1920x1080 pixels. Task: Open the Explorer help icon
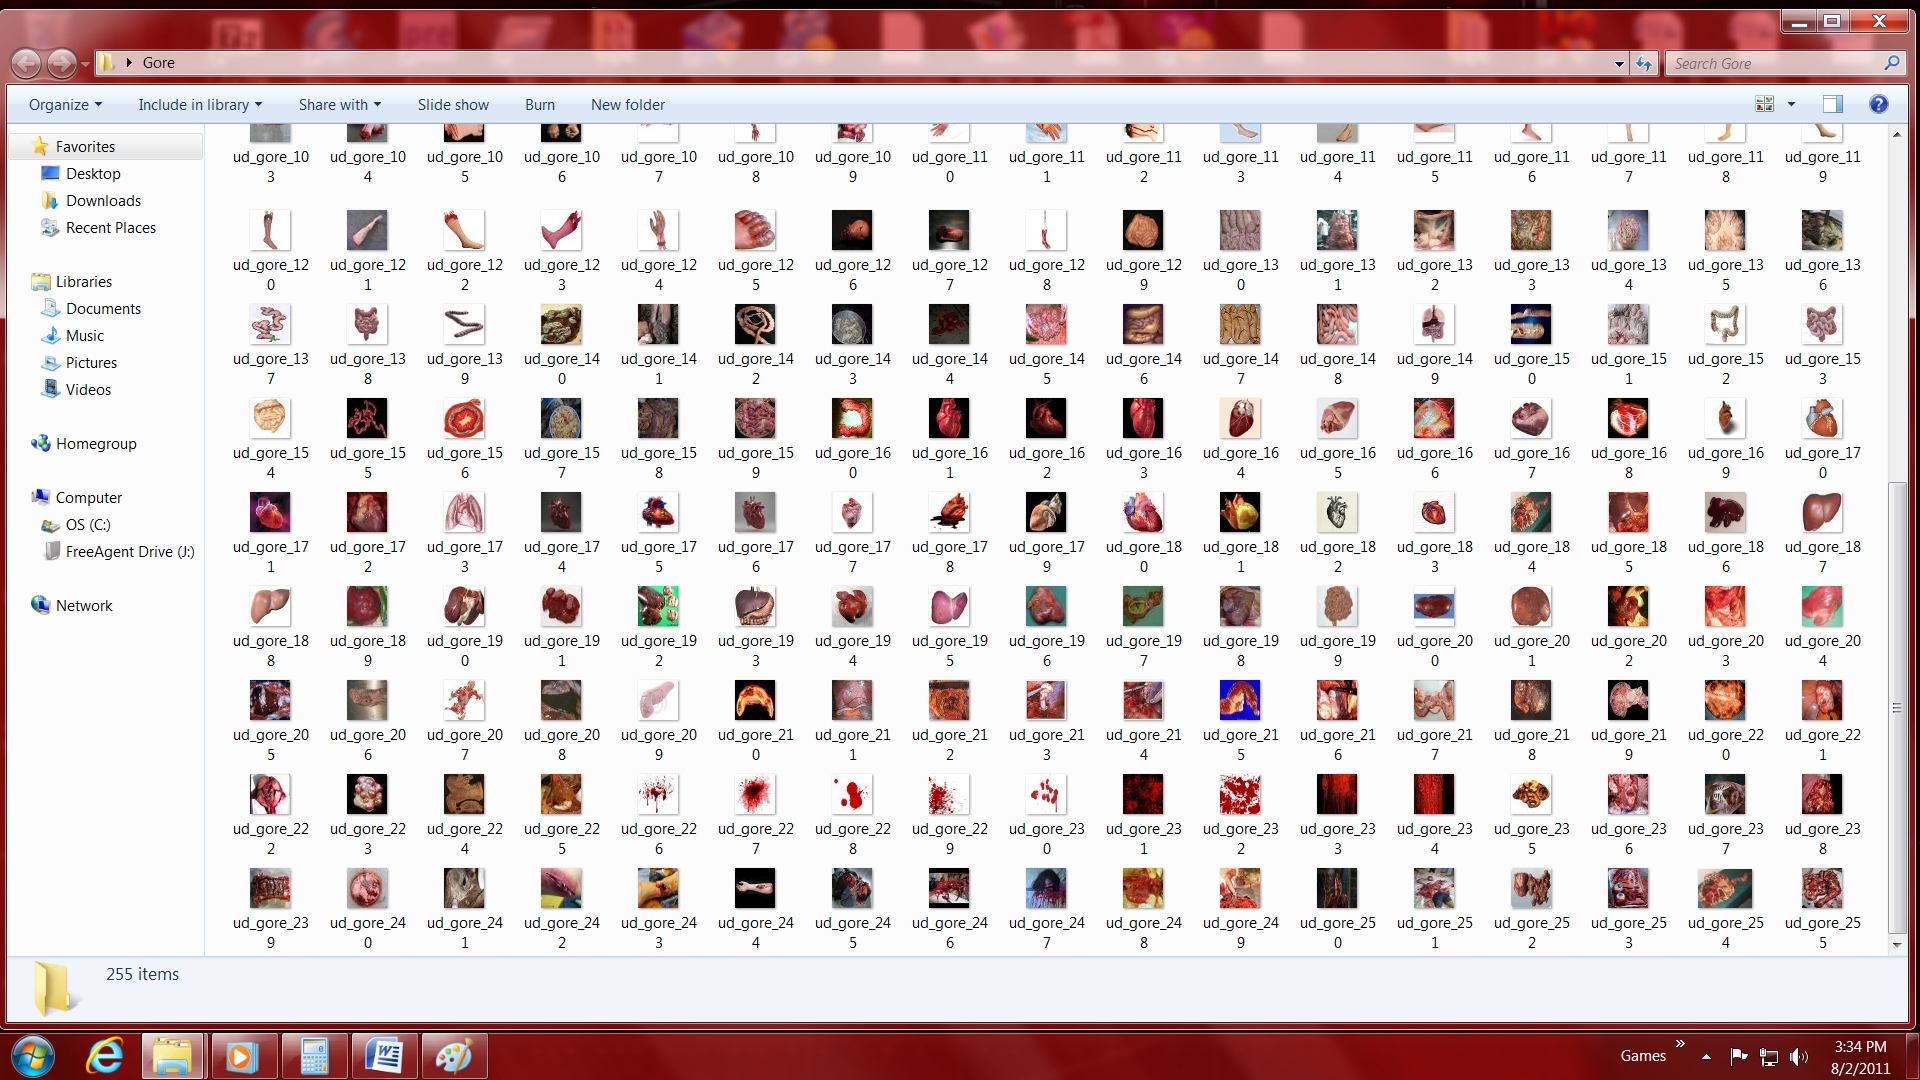[x=1878, y=104]
